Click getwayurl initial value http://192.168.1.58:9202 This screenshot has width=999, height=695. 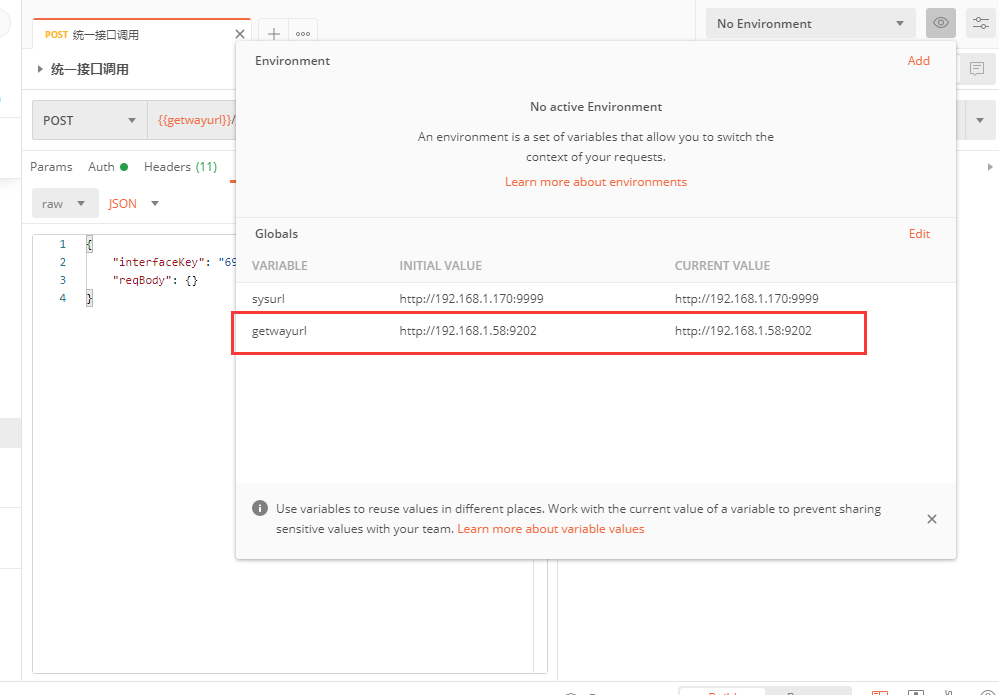click(468, 331)
